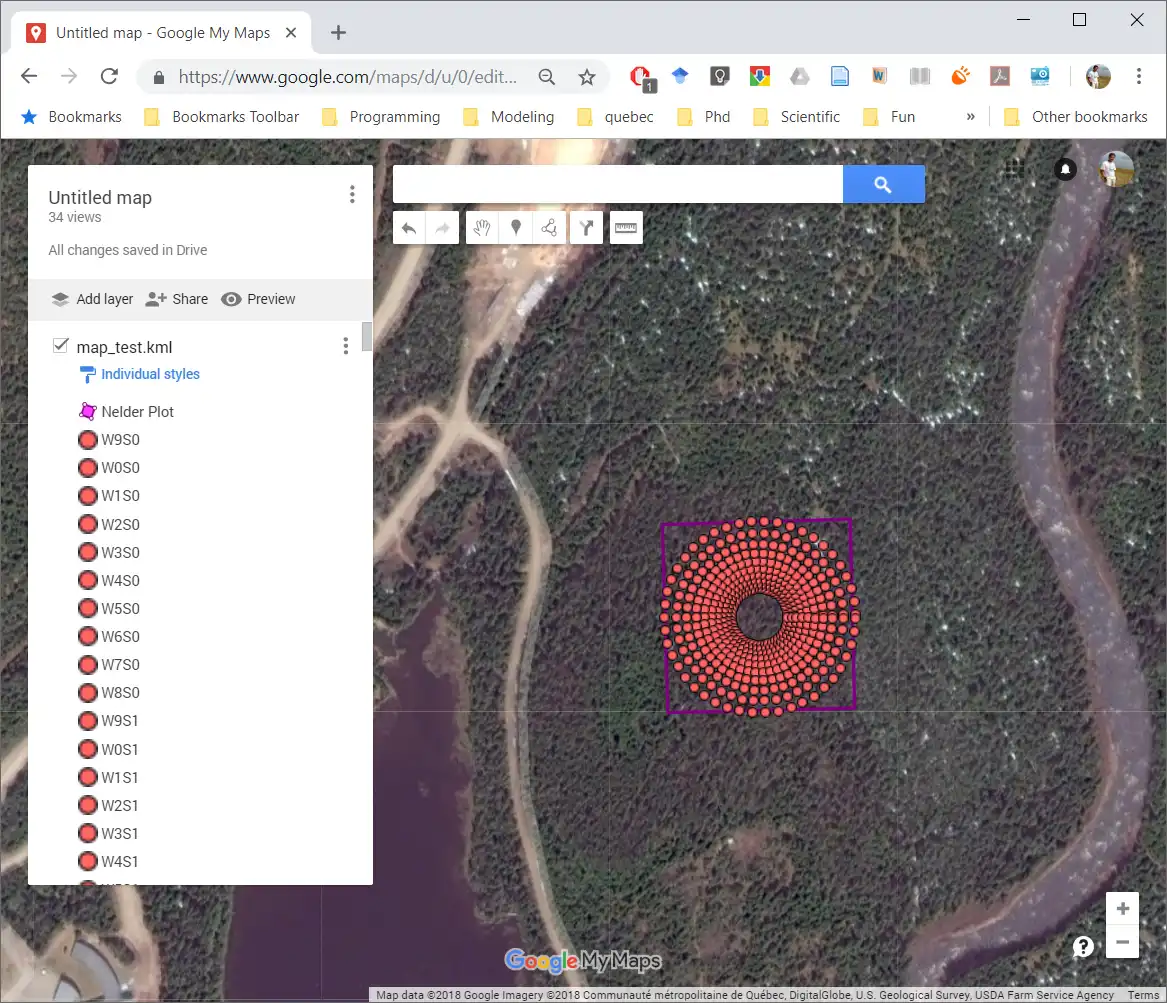Click the layer panel scrollbar thumb
This screenshot has width=1167, height=1003.
pyautogui.click(x=367, y=336)
